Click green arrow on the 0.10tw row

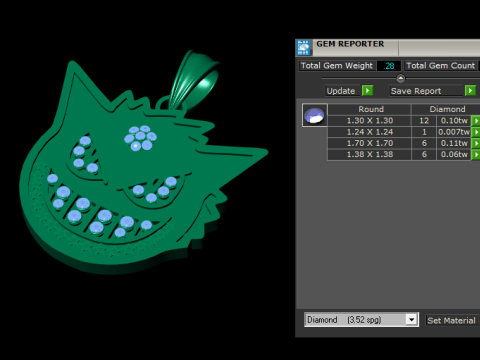pyautogui.click(x=476, y=121)
